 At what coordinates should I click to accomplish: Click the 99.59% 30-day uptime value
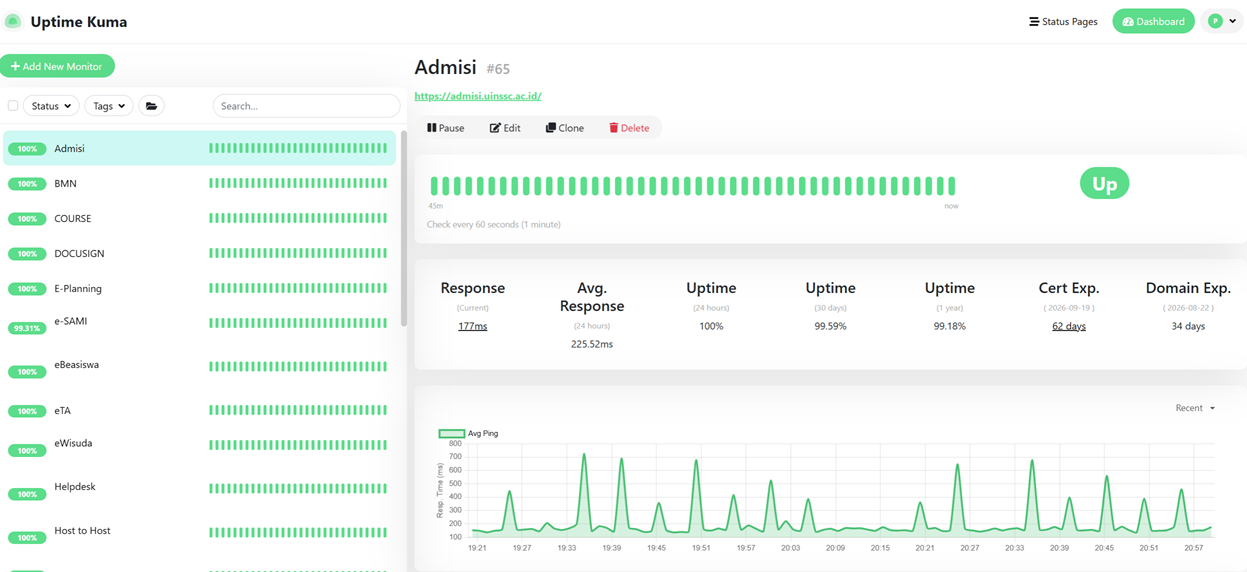(830, 326)
